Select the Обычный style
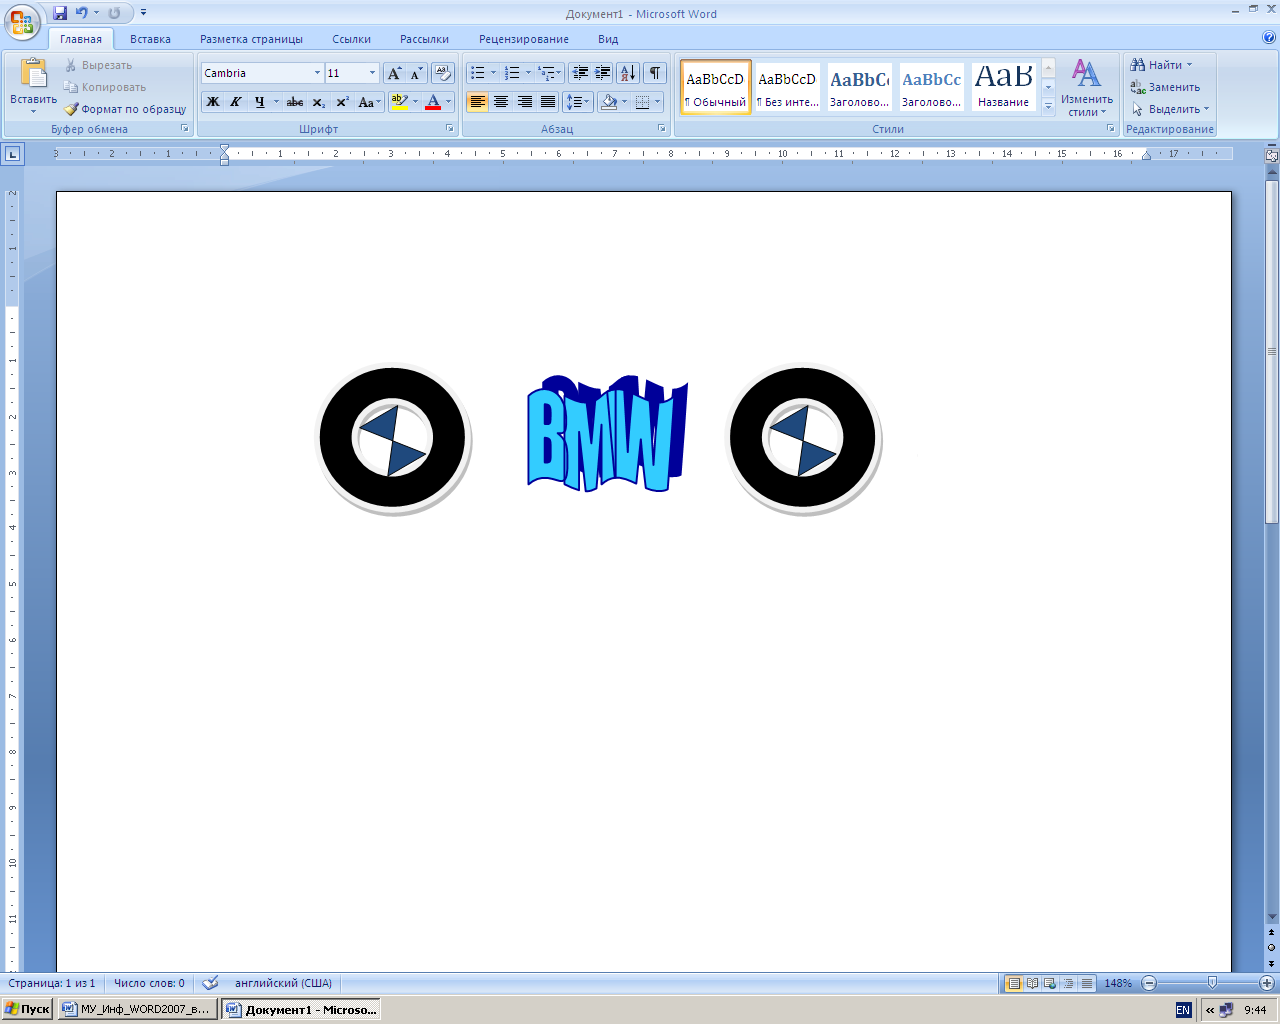Screen dimensions: 1280x1024 click(715, 88)
